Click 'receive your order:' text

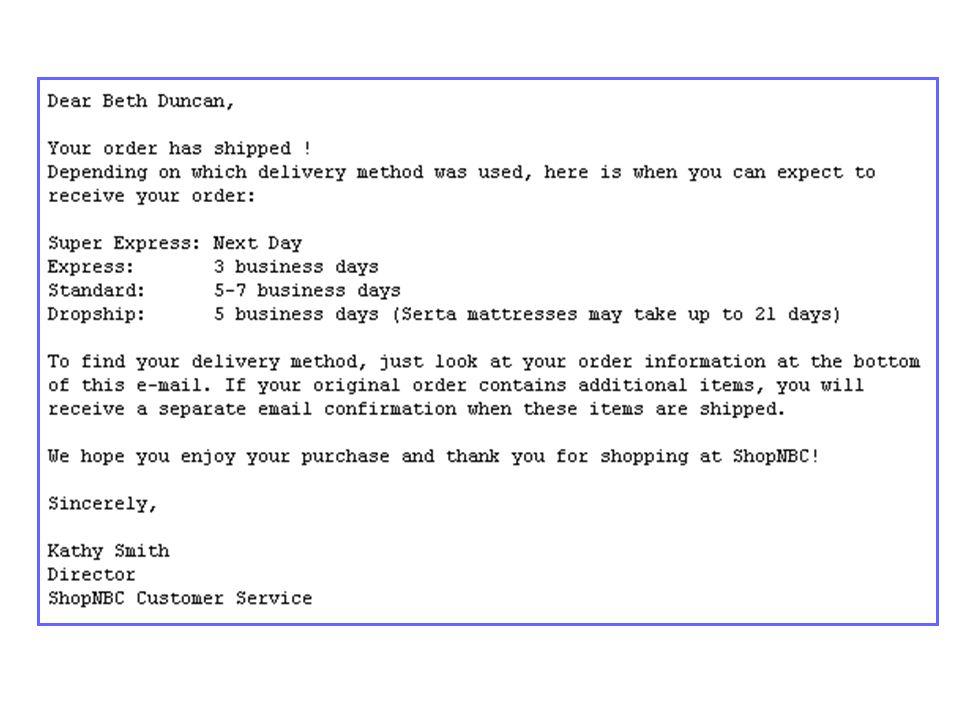coord(151,196)
